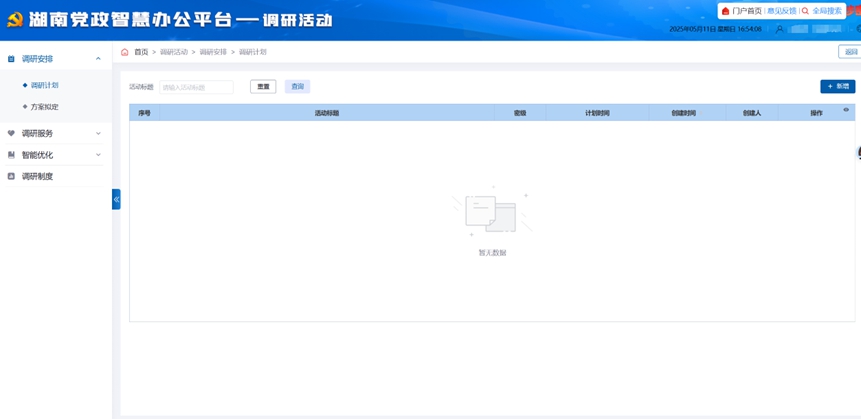Image resolution: width=861 pixels, height=419 pixels.
Task: Click the red 门户首页 house icon
Action: coord(725,11)
